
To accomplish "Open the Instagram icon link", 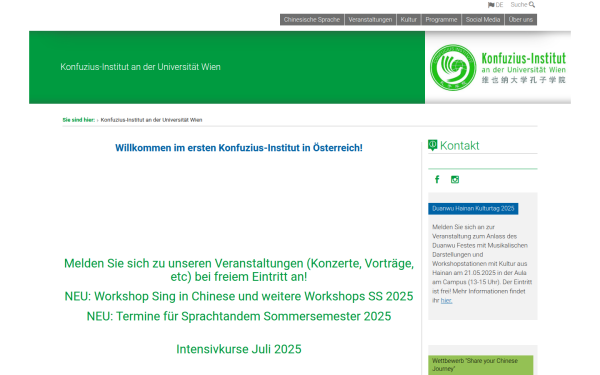I will (x=455, y=179).
